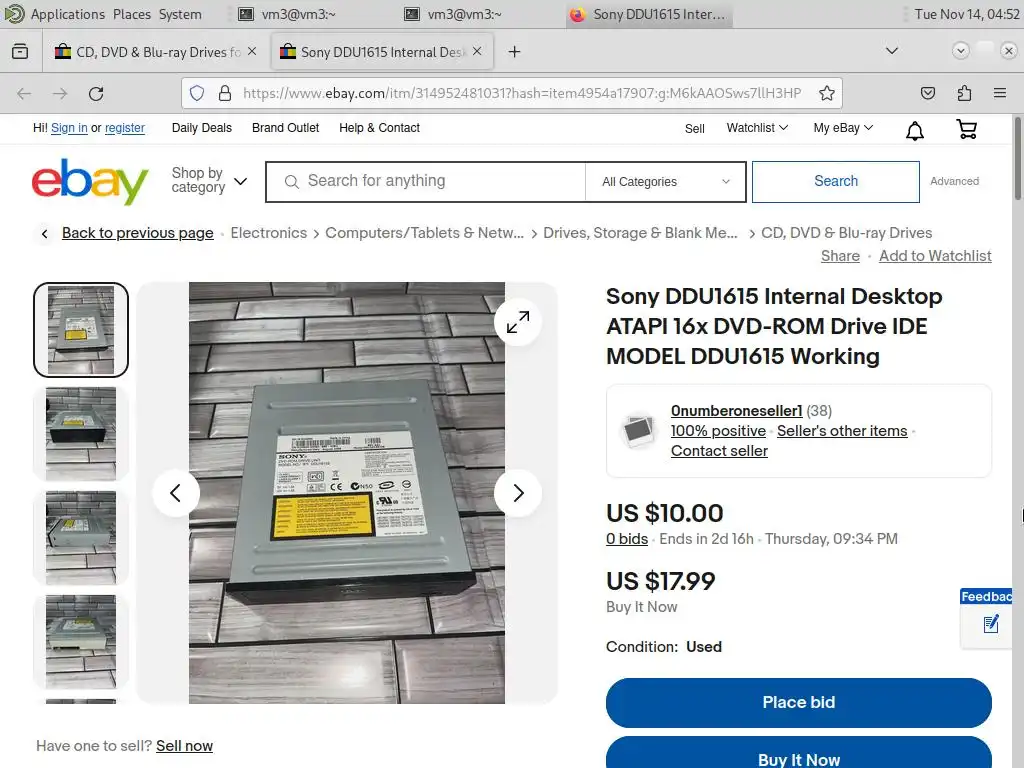Viewport: 1024px width, 768px height.
Task: Open the eBay notifications bell
Action: point(914,131)
